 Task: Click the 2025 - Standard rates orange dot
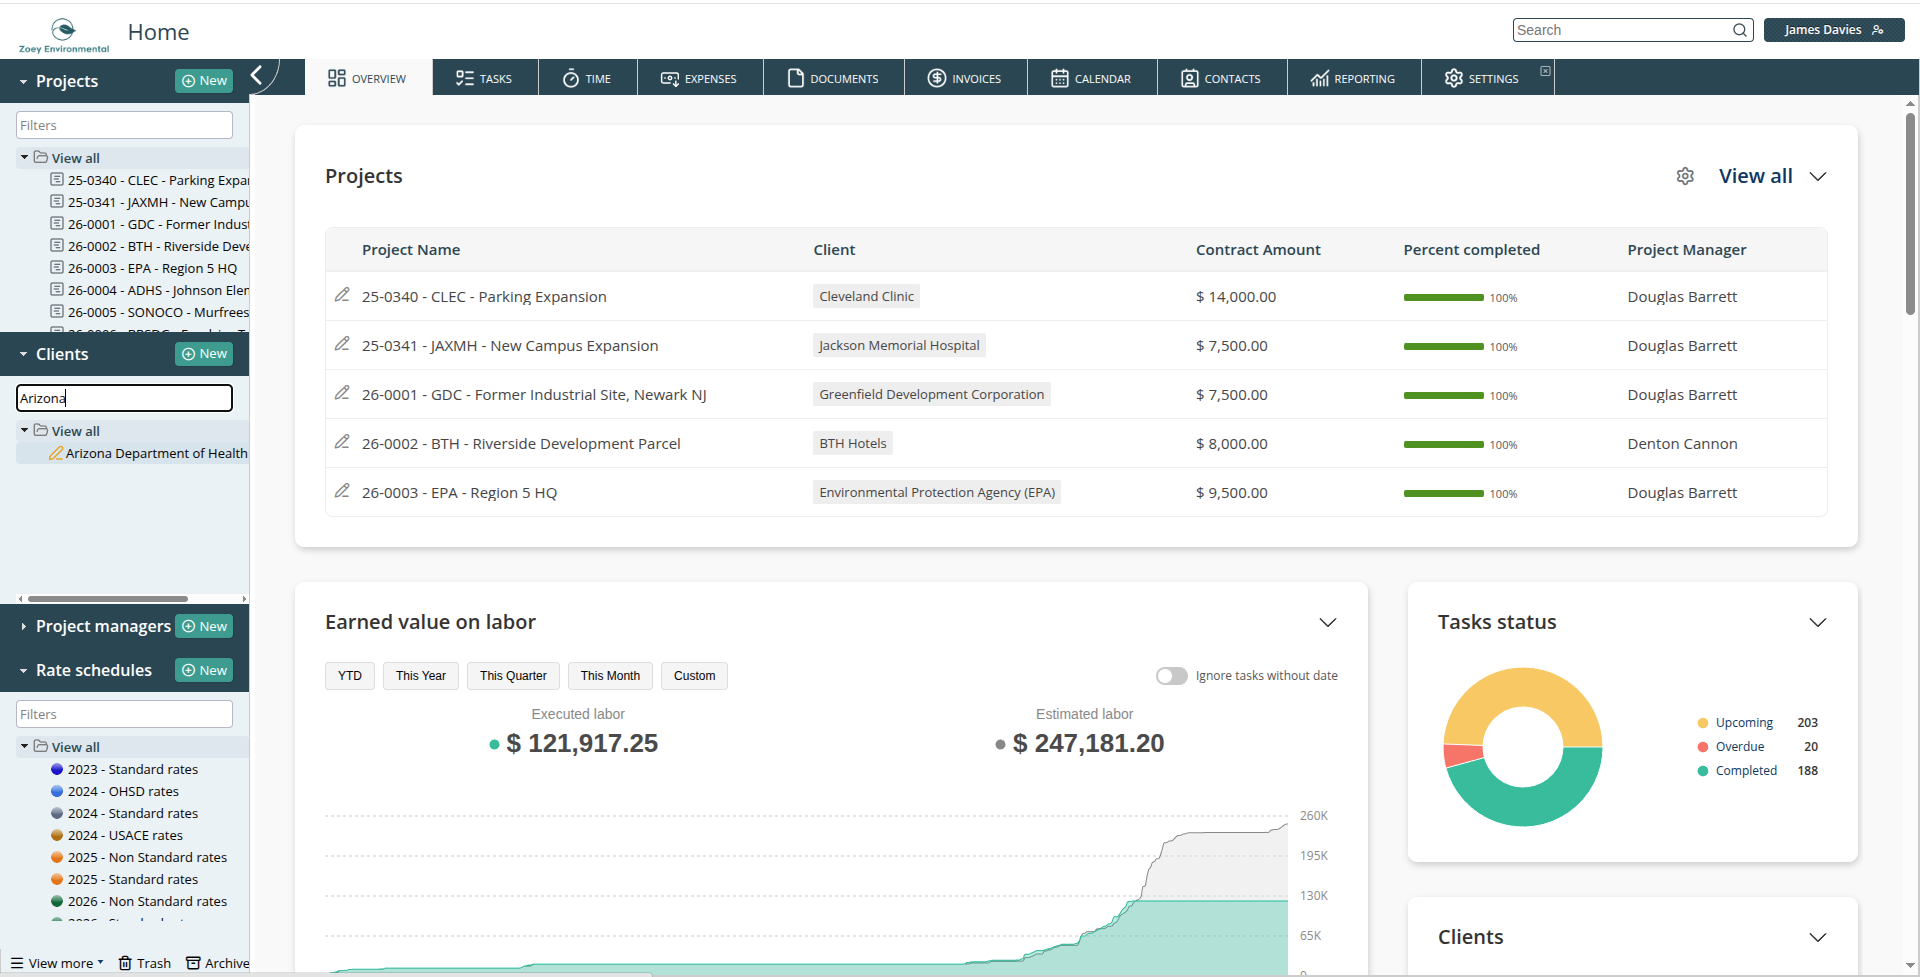point(57,879)
